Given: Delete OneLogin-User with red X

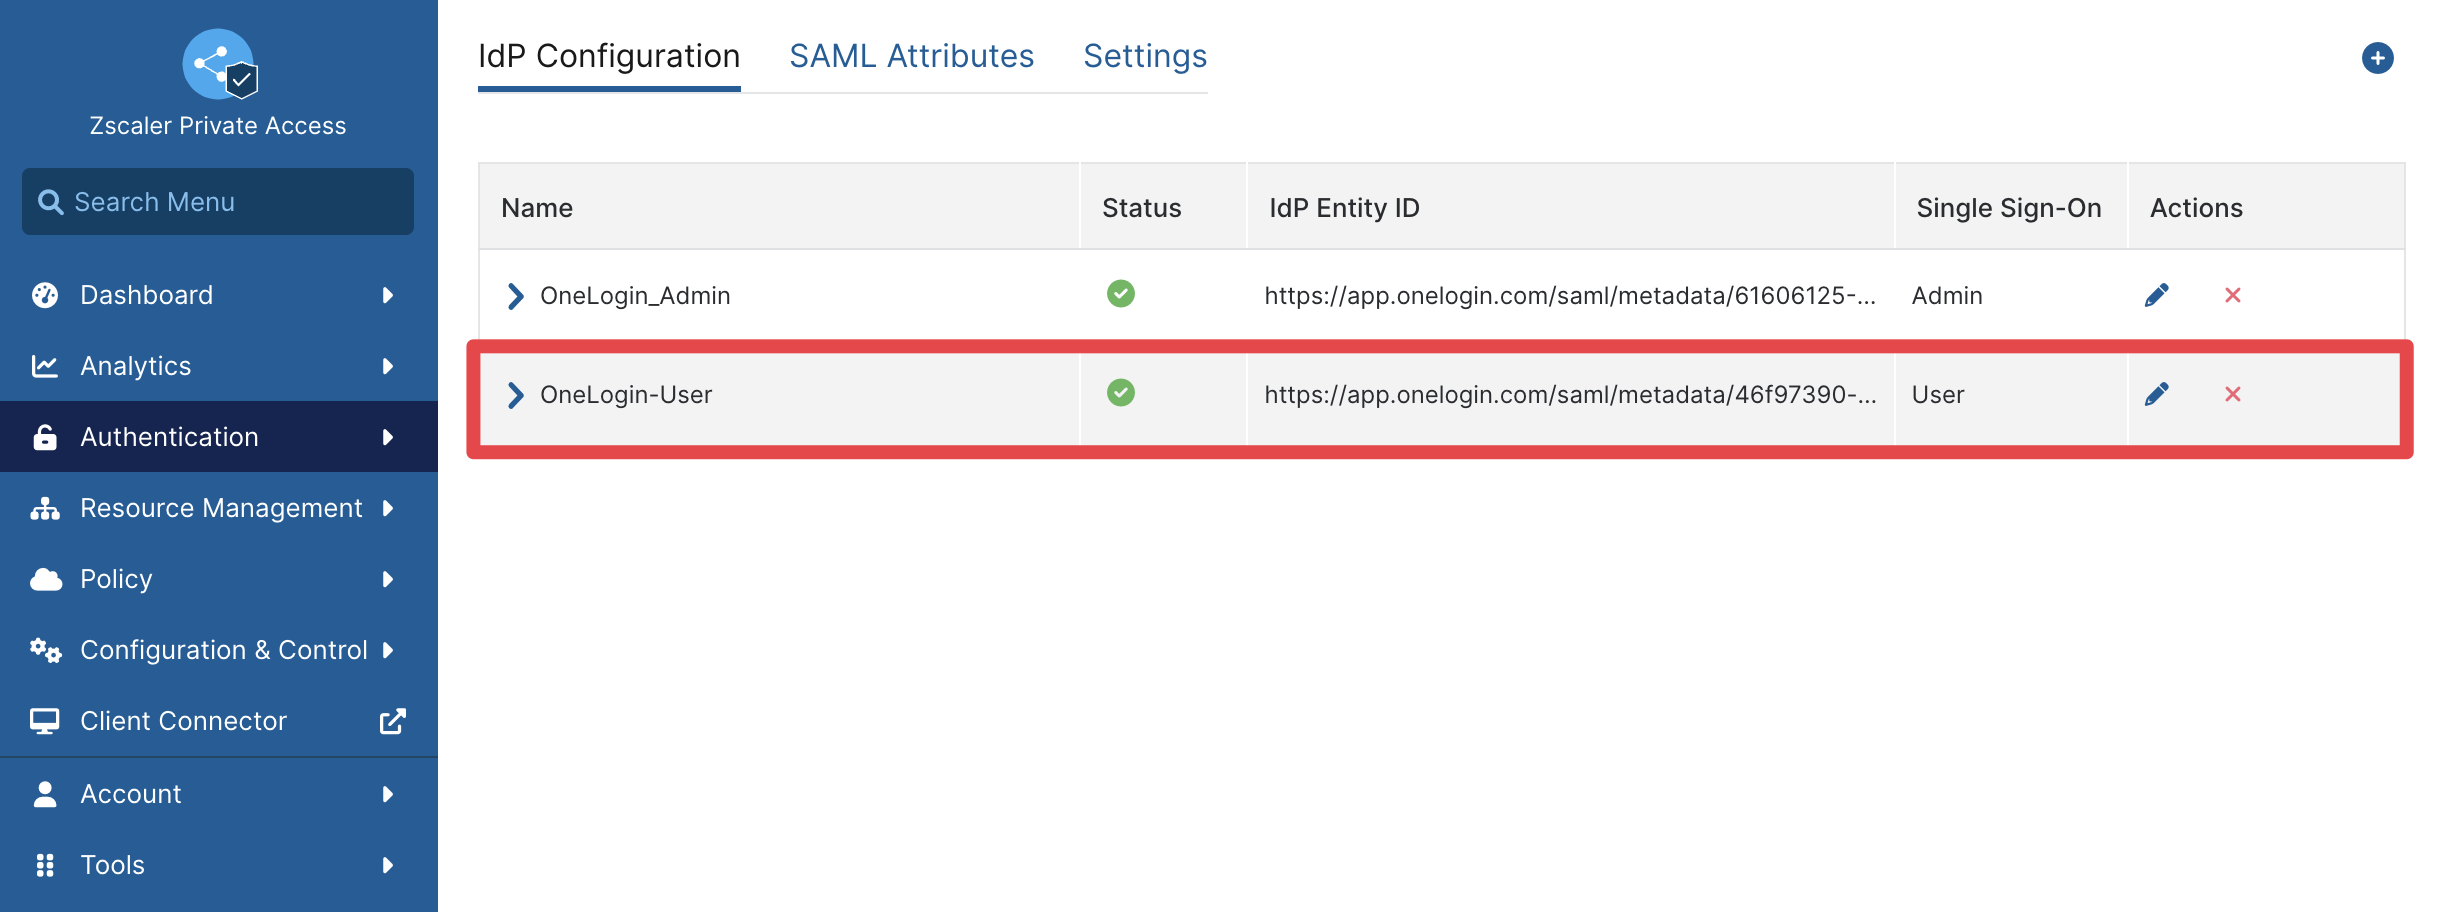Looking at the screenshot, I should coord(2232,394).
